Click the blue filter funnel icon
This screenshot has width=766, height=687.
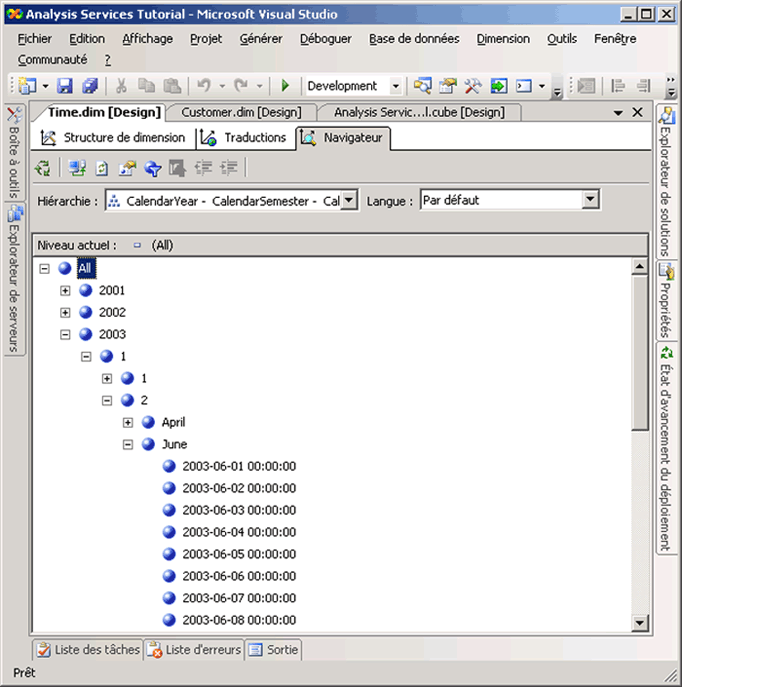tap(152, 169)
